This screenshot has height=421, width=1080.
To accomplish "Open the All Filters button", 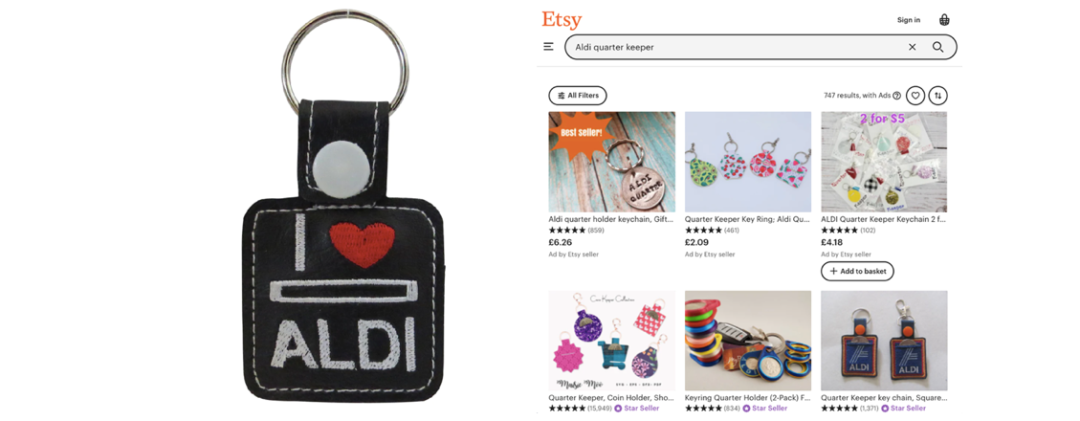I will tap(577, 96).
